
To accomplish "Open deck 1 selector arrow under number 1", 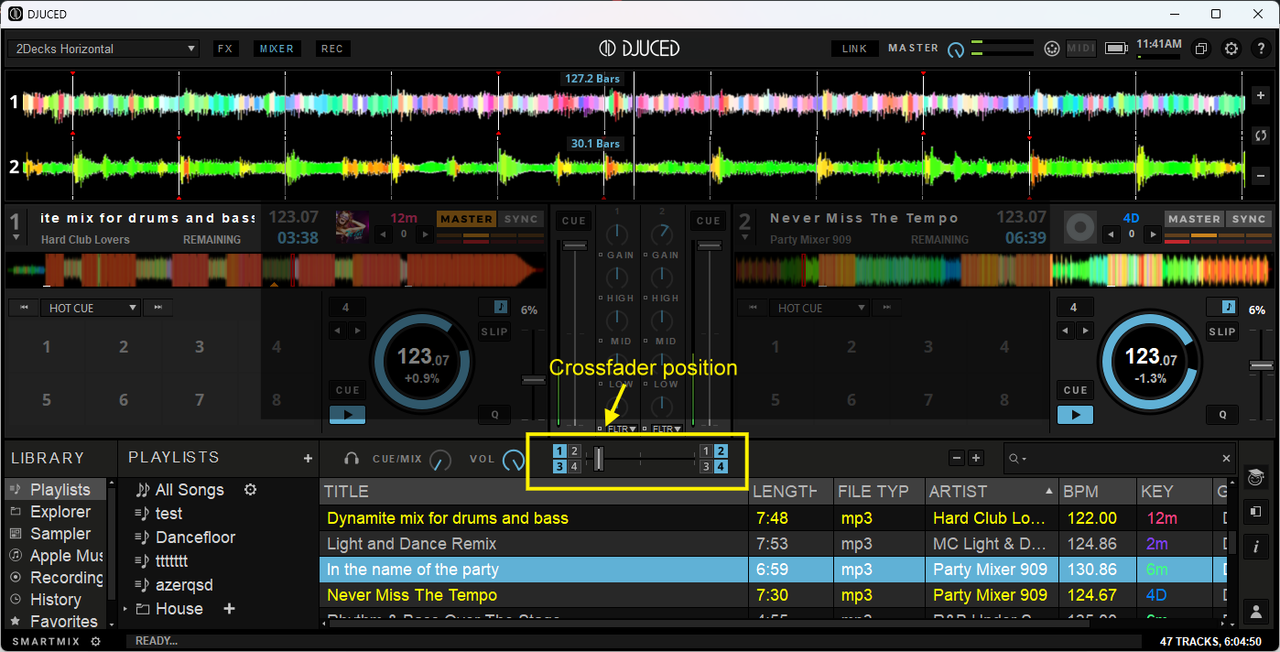I will [x=14, y=237].
